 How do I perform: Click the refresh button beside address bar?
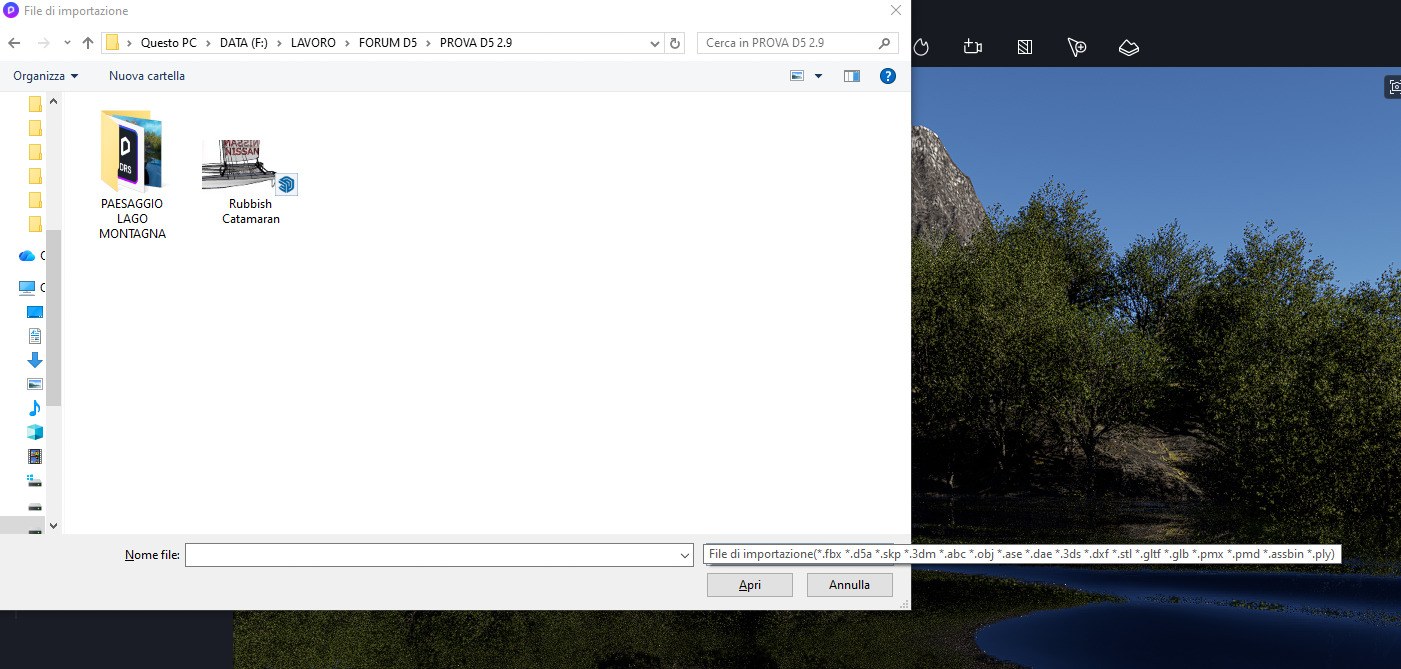coord(675,43)
